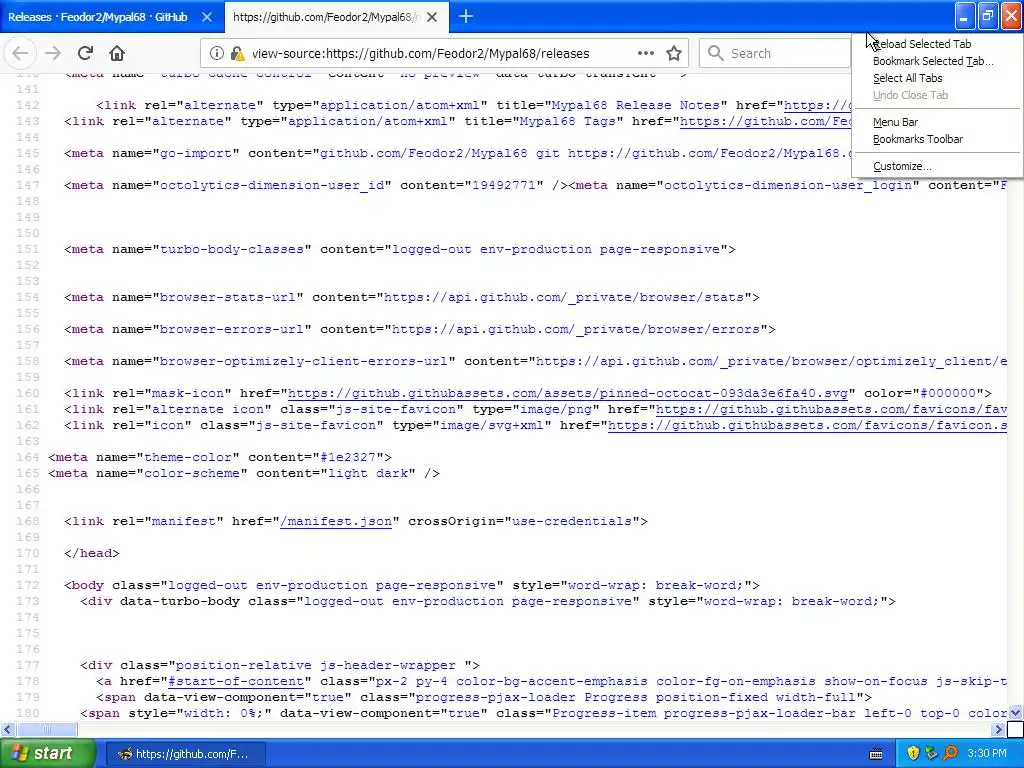This screenshot has height=768, width=1024.
Task: Click "position-relative js-header-wrapper" class text
Action: click(316, 665)
